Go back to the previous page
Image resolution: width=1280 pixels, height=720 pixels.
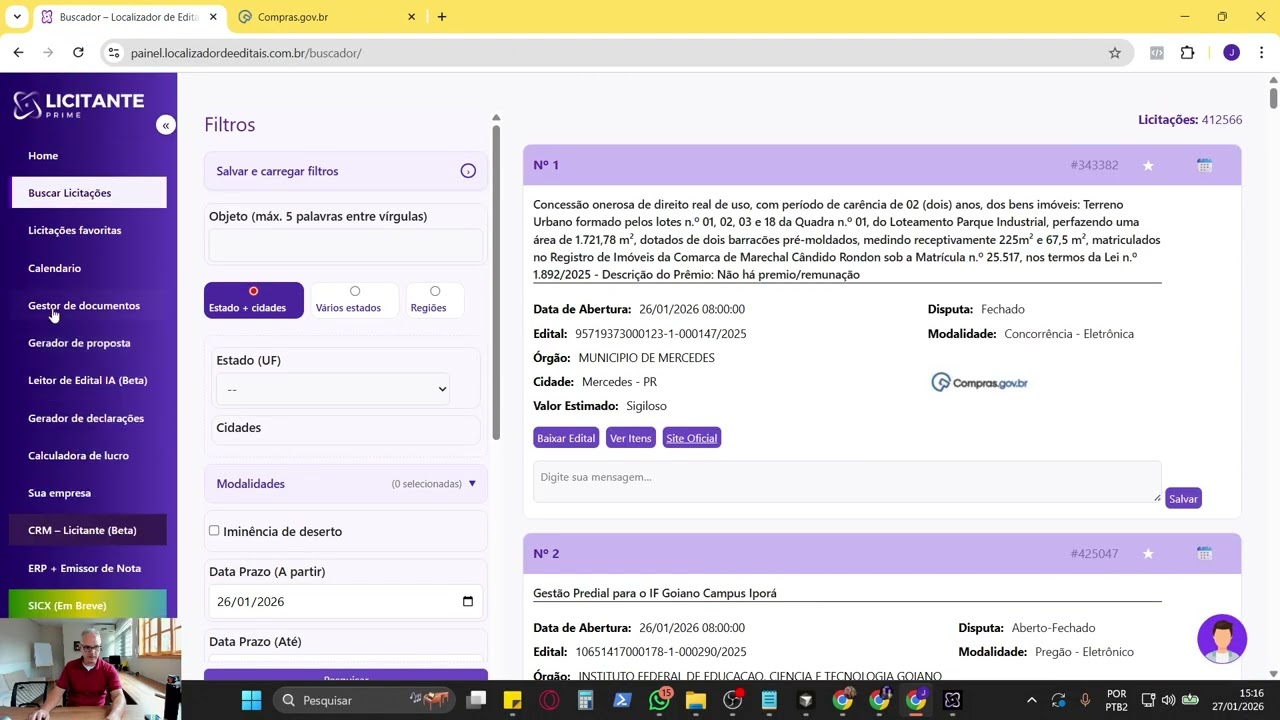pos(19,53)
